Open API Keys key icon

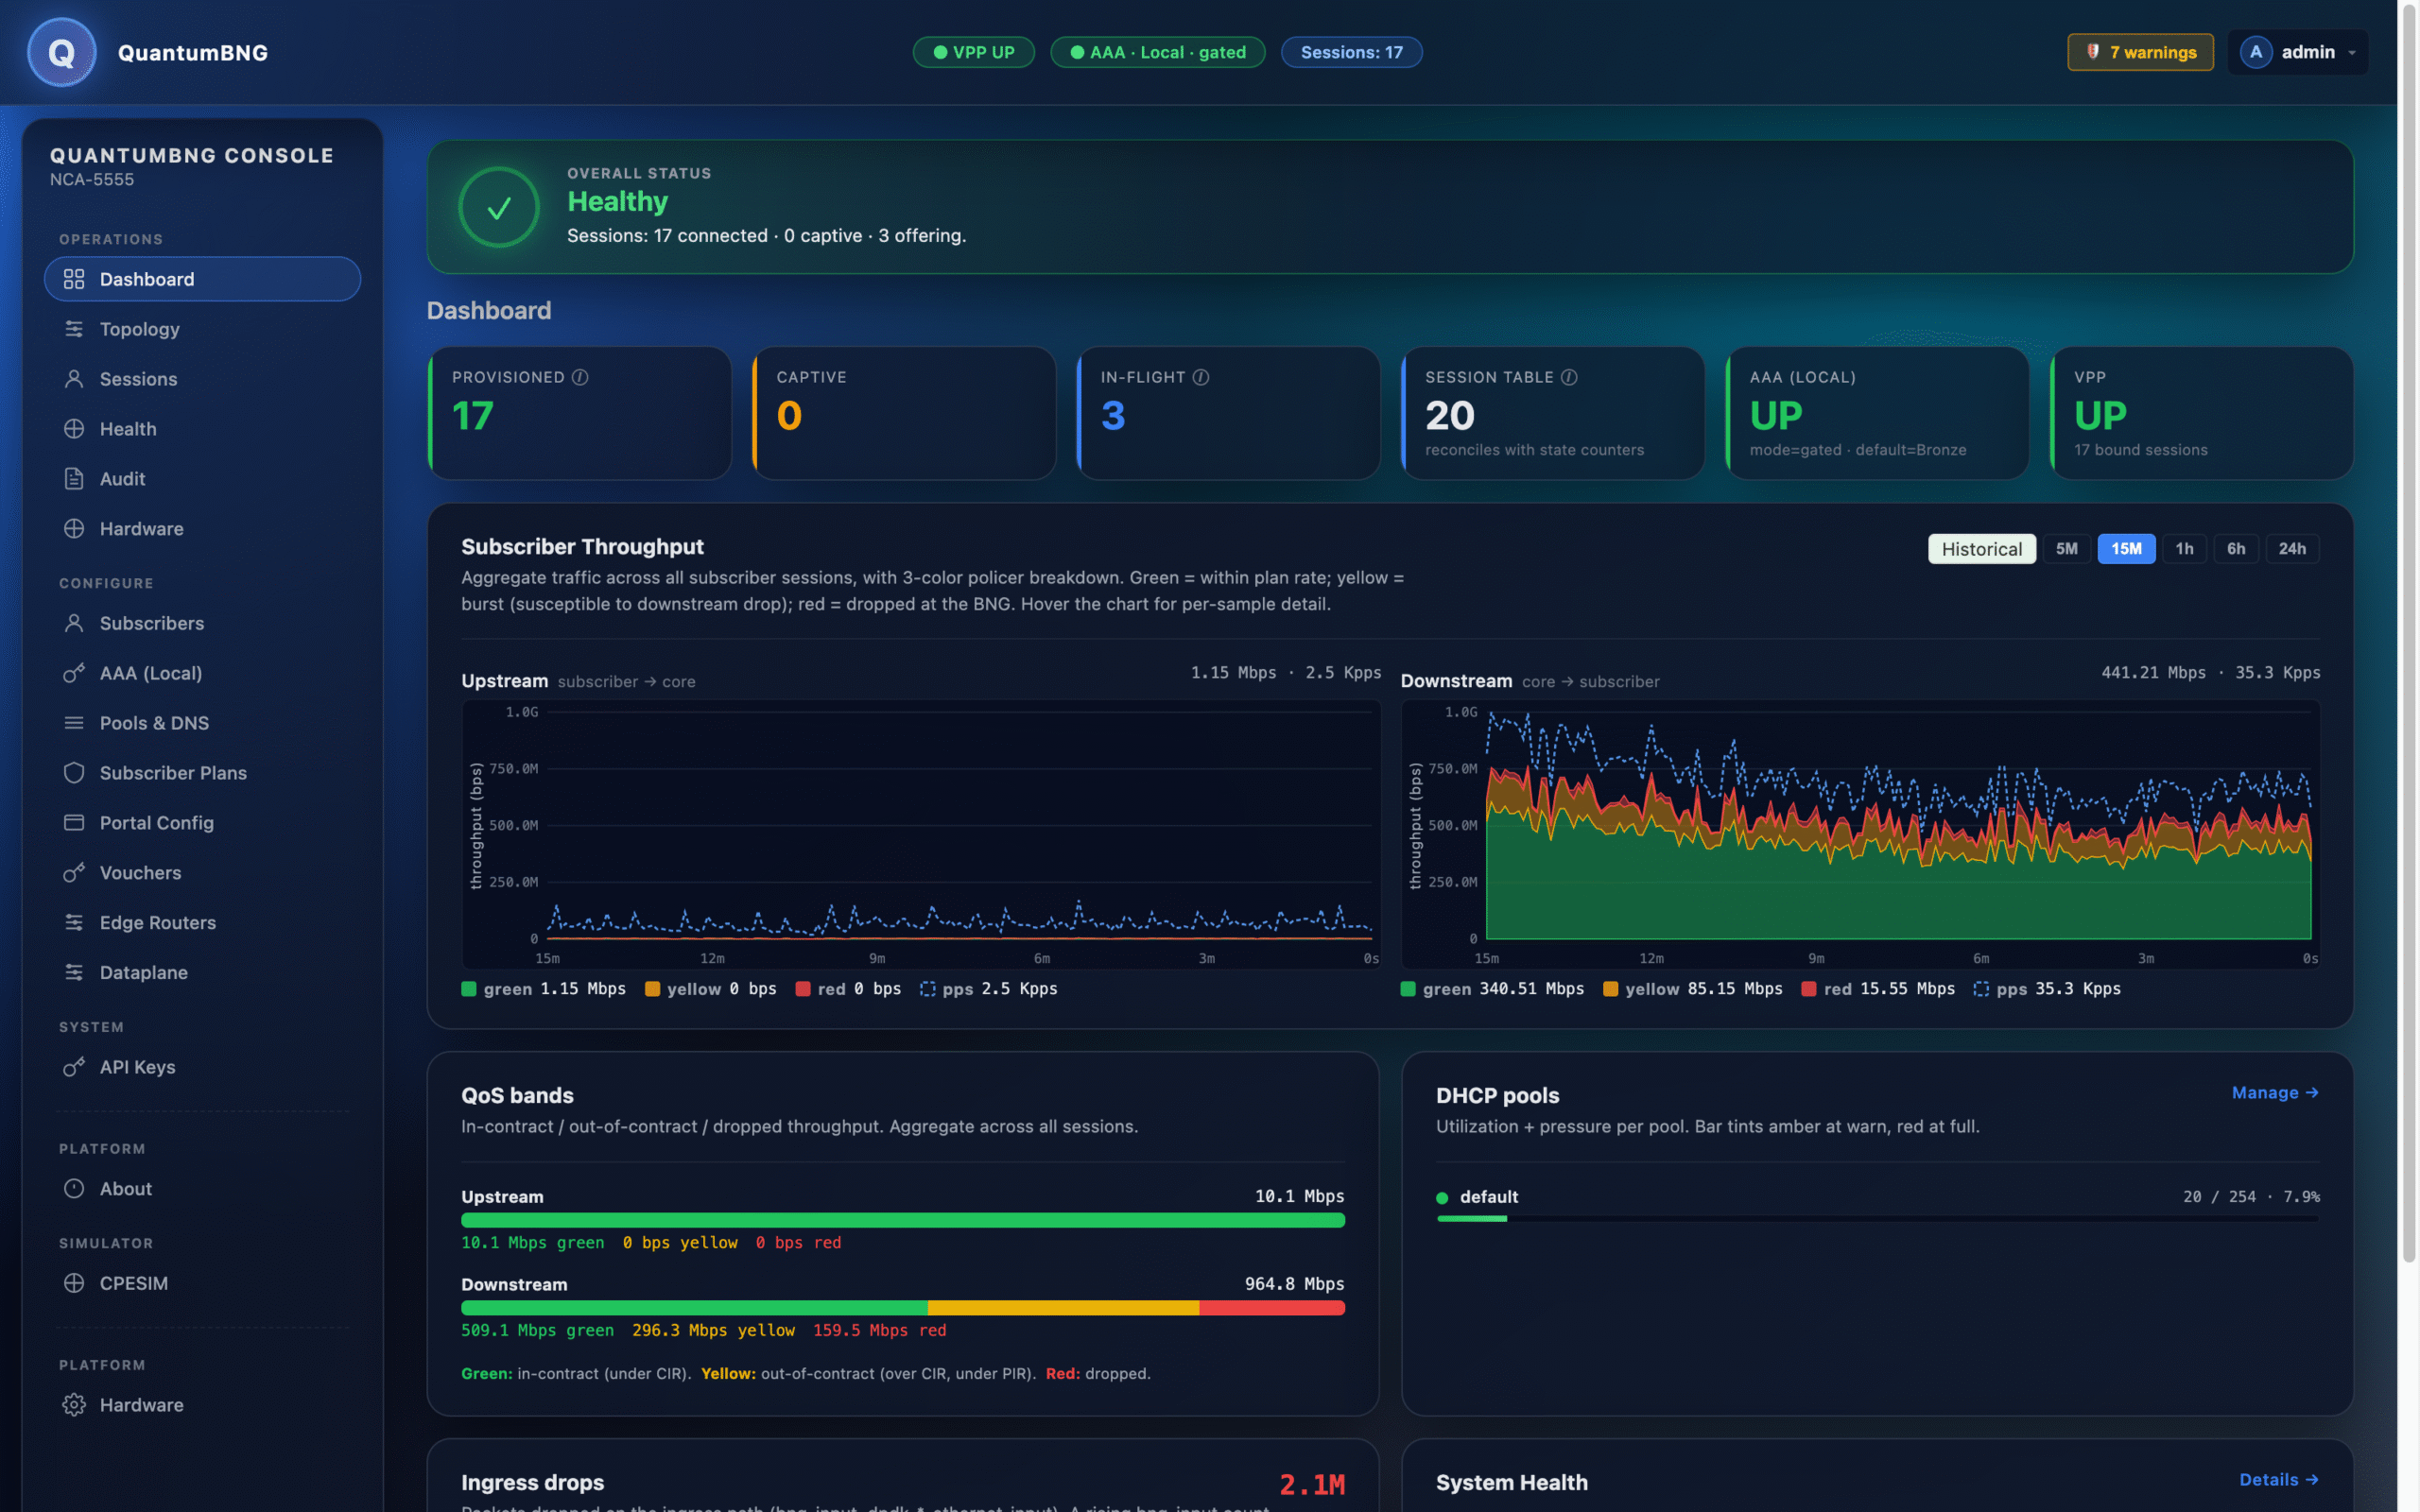pyautogui.click(x=74, y=1067)
